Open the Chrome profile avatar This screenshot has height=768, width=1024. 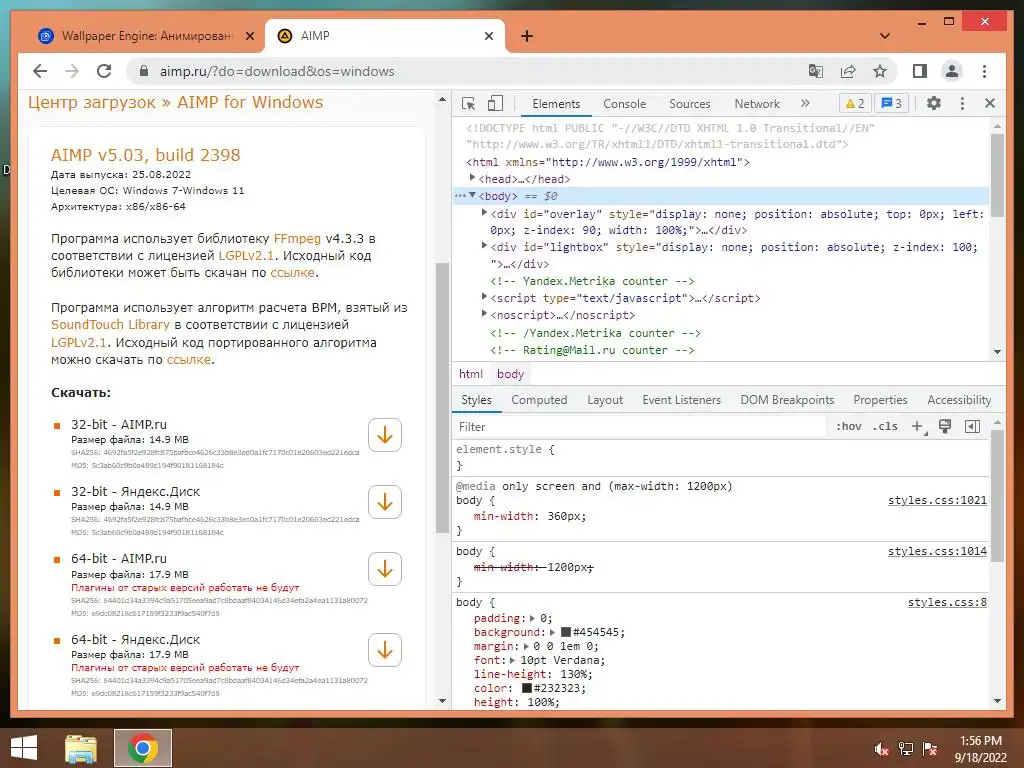(952, 71)
